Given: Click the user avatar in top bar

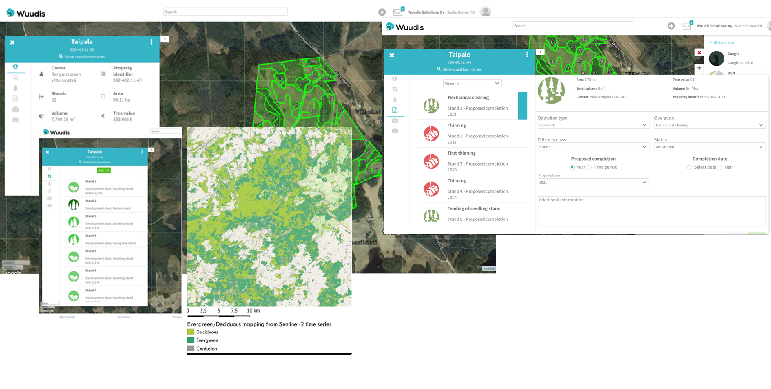Looking at the screenshot, I should click(485, 11).
